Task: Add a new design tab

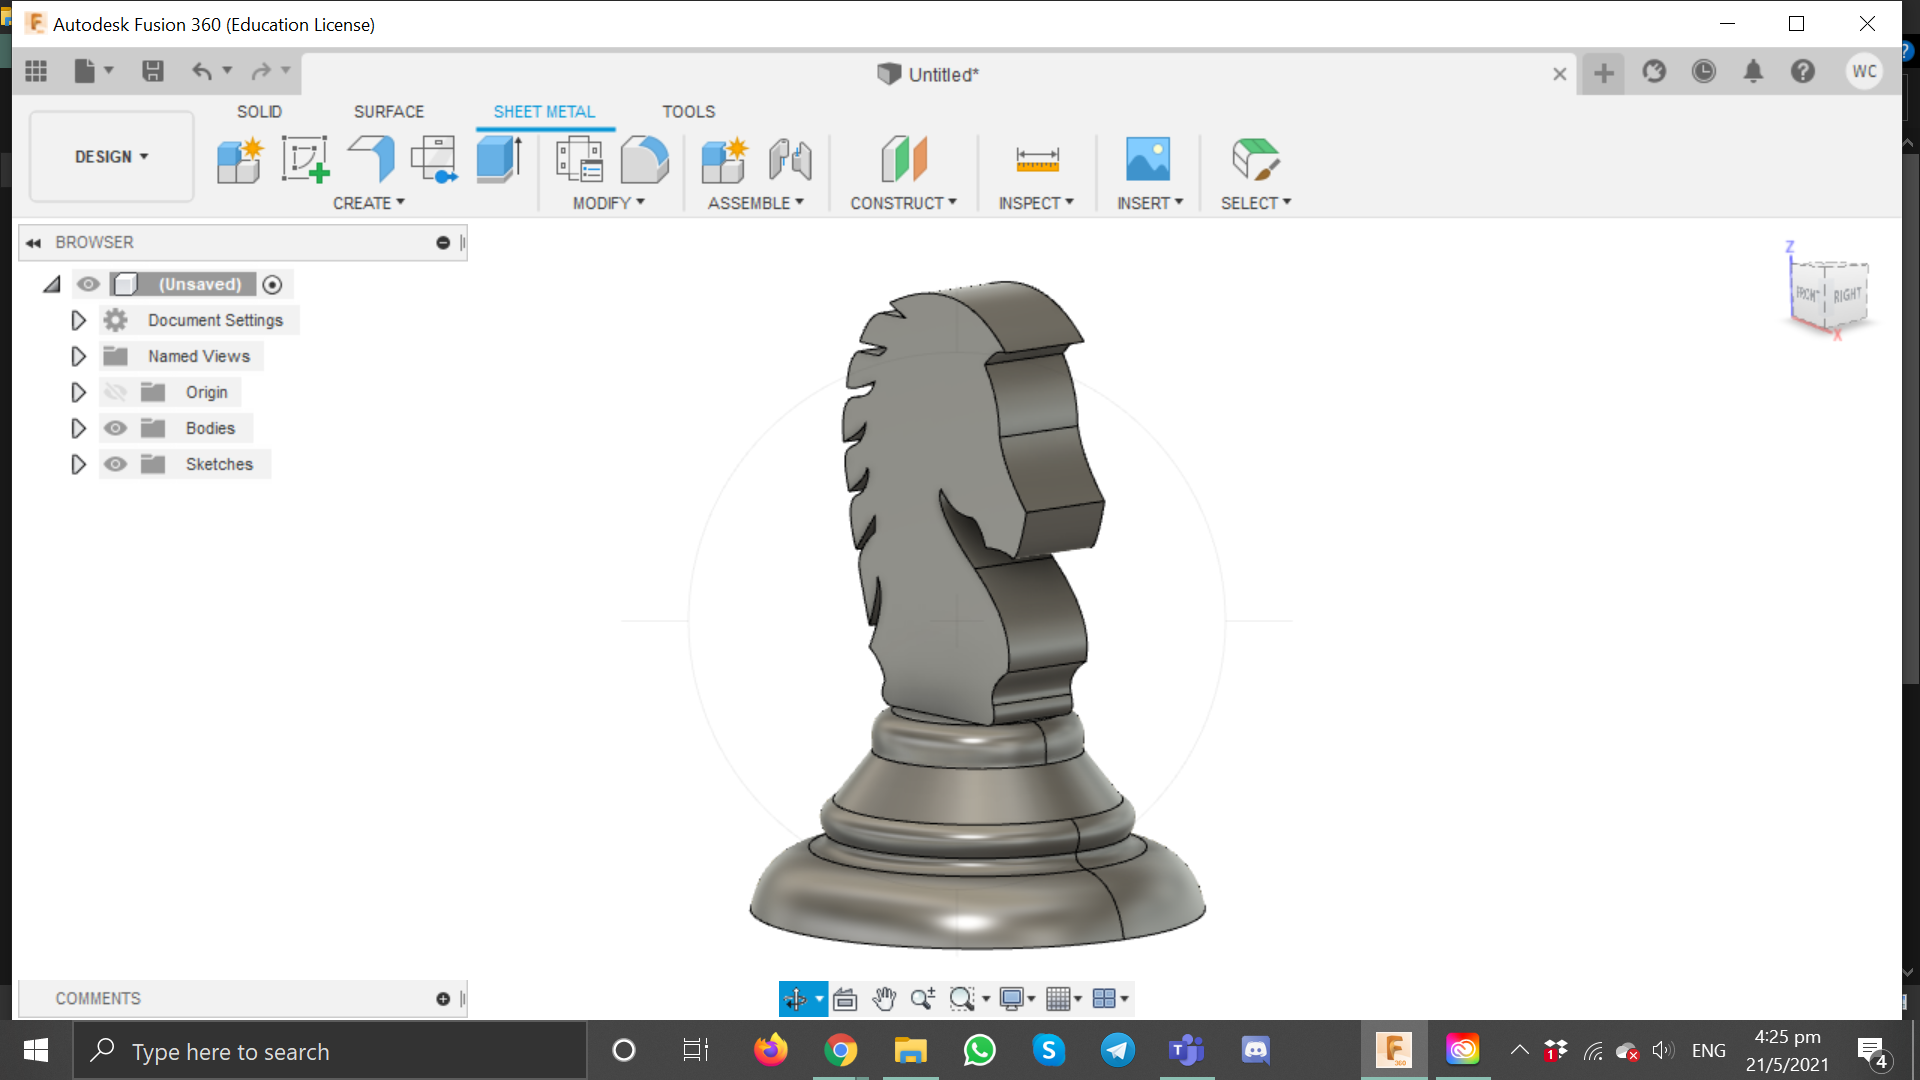Action: tap(1603, 73)
